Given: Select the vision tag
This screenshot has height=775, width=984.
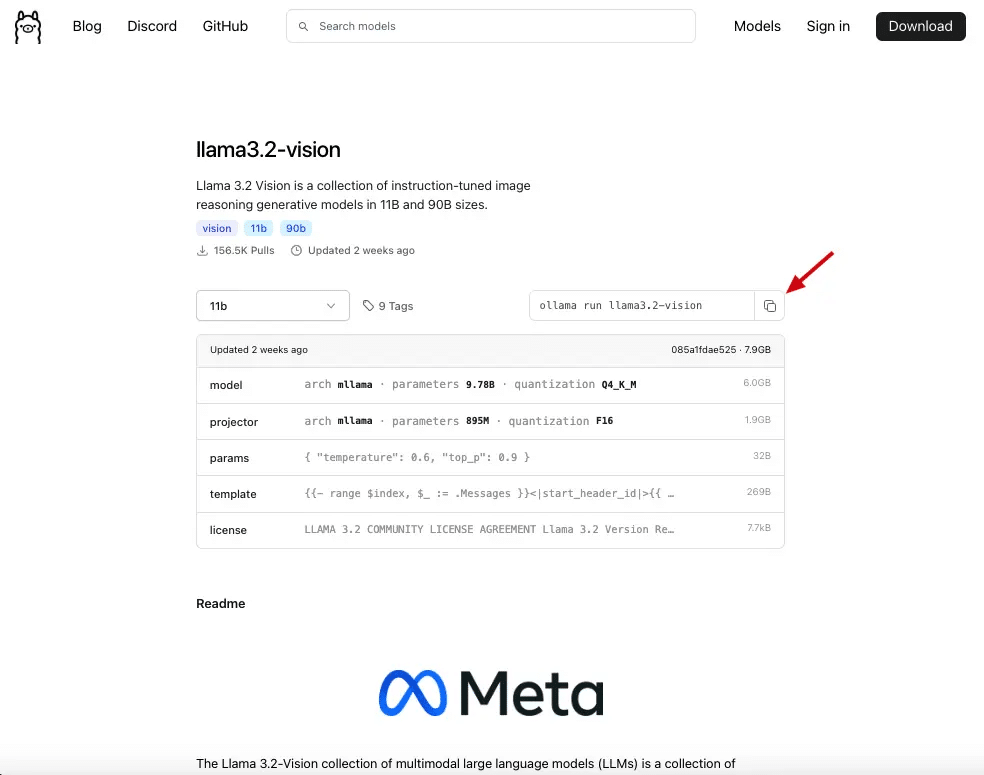Looking at the screenshot, I should [217, 228].
